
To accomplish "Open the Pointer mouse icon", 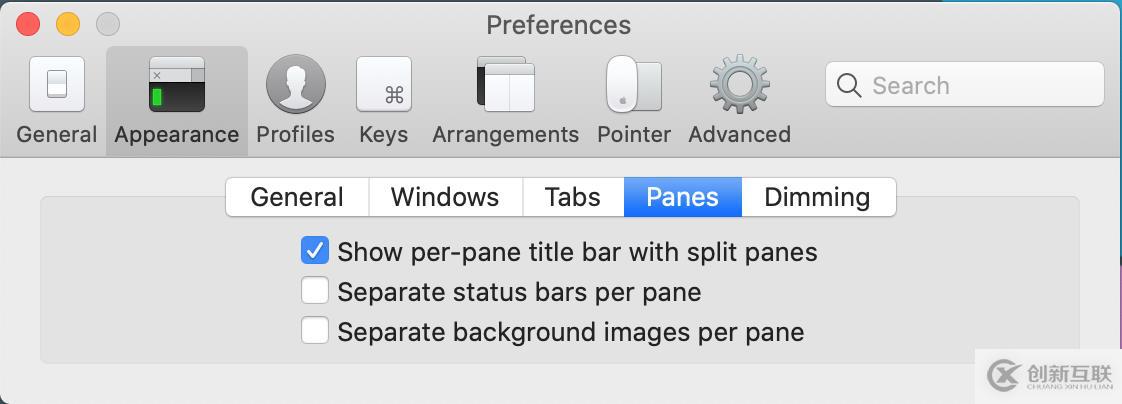I will click(x=634, y=85).
